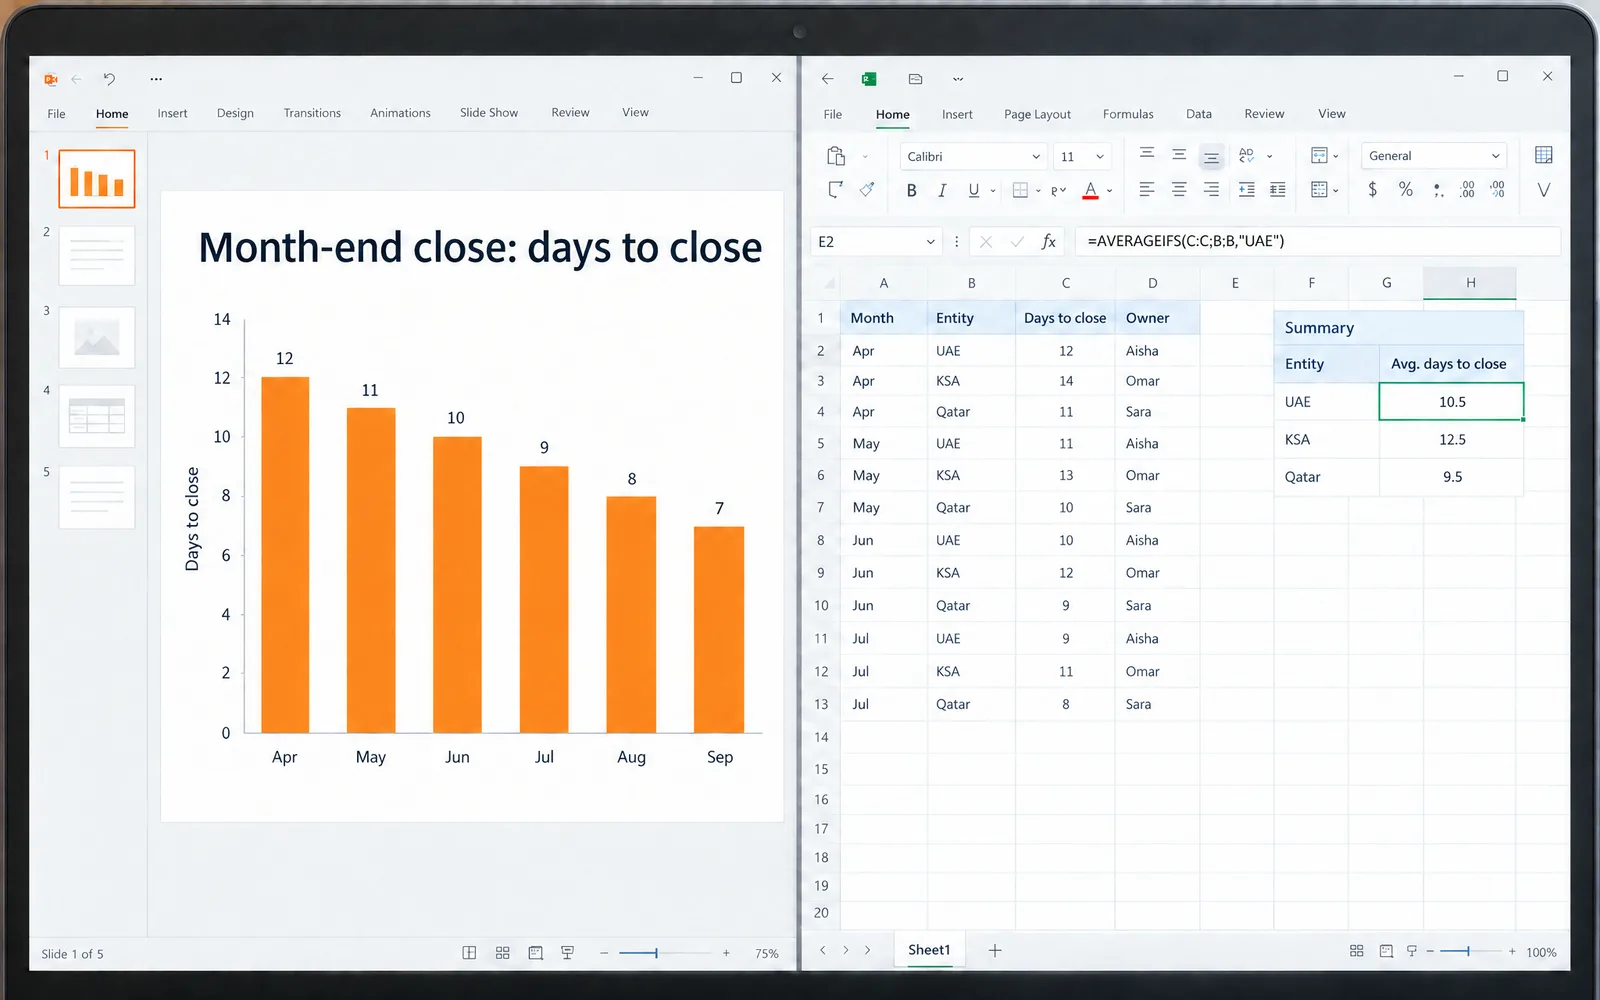Select slide 4 thumbnail with table

(x=97, y=416)
